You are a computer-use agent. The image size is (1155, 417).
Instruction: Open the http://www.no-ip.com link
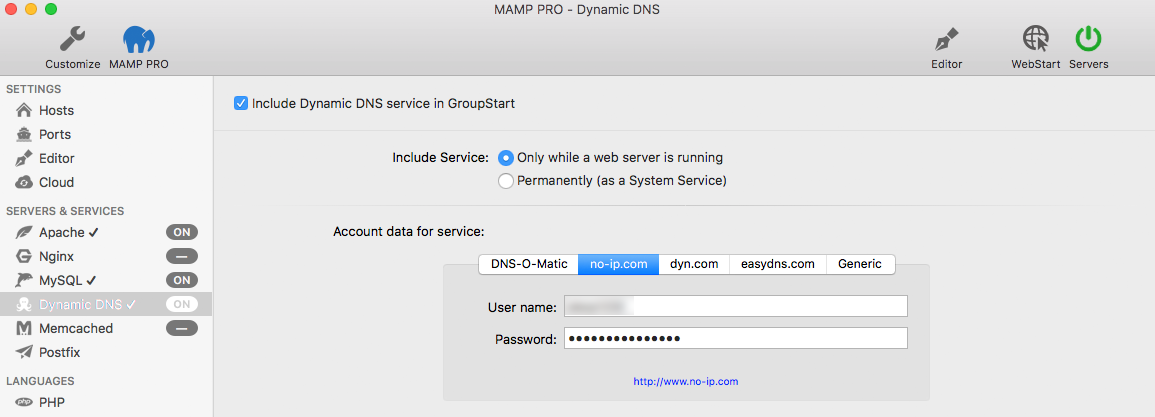(x=686, y=382)
